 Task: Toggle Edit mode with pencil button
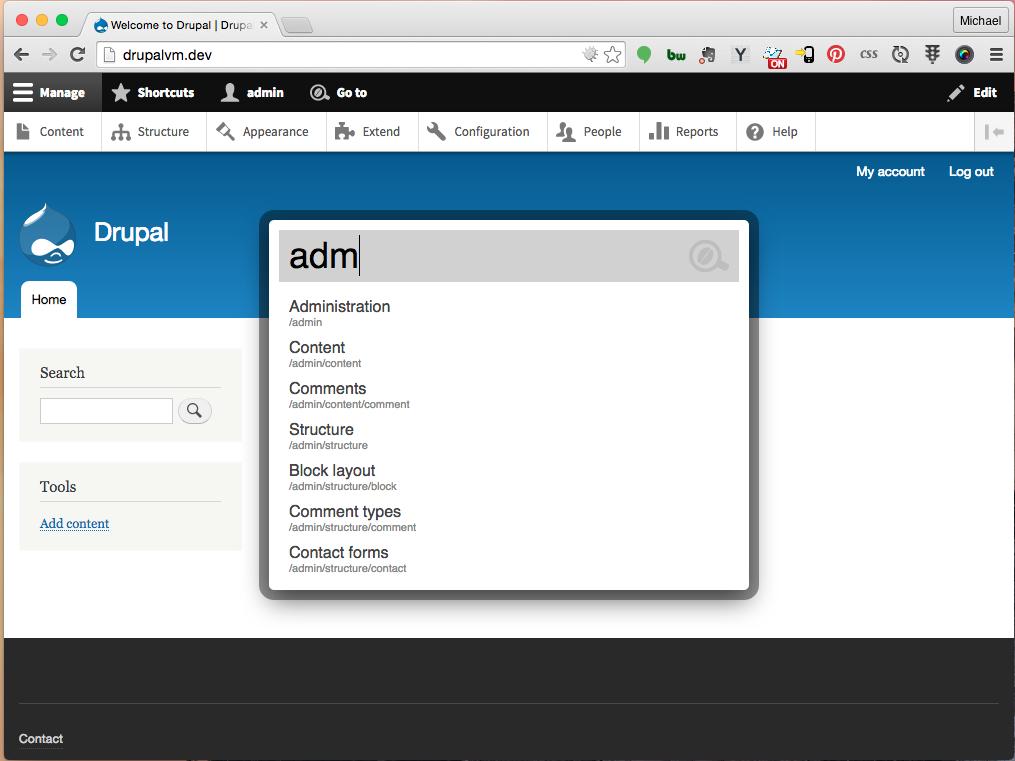(x=972, y=93)
